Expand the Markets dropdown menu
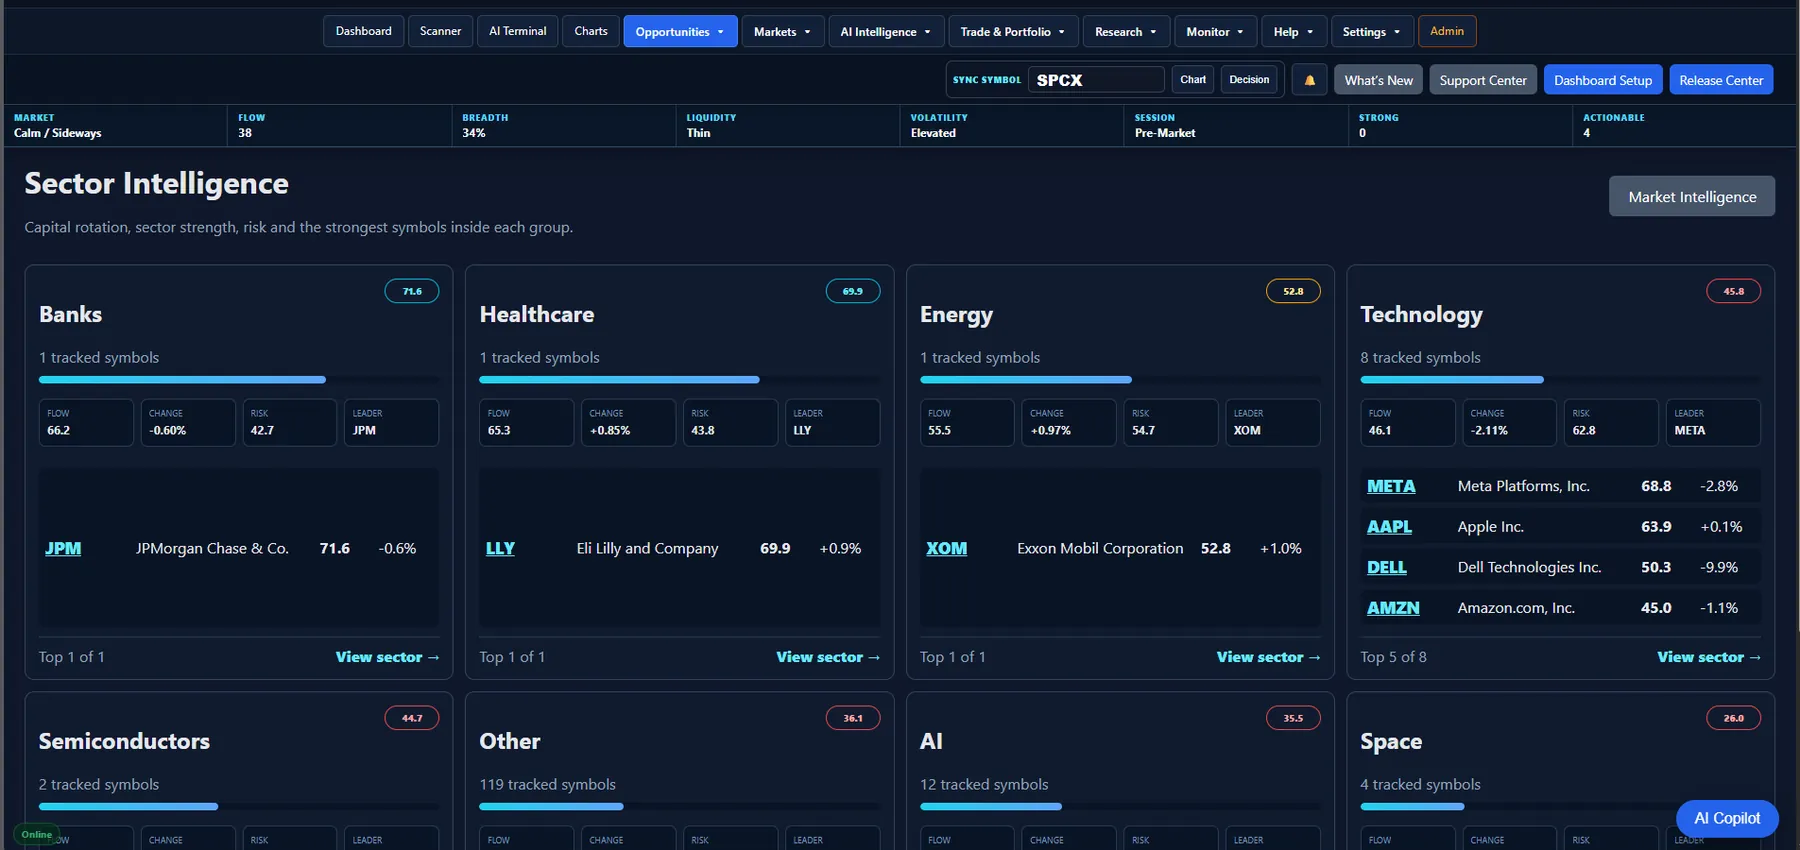This screenshot has width=1800, height=850. [783, 31]
